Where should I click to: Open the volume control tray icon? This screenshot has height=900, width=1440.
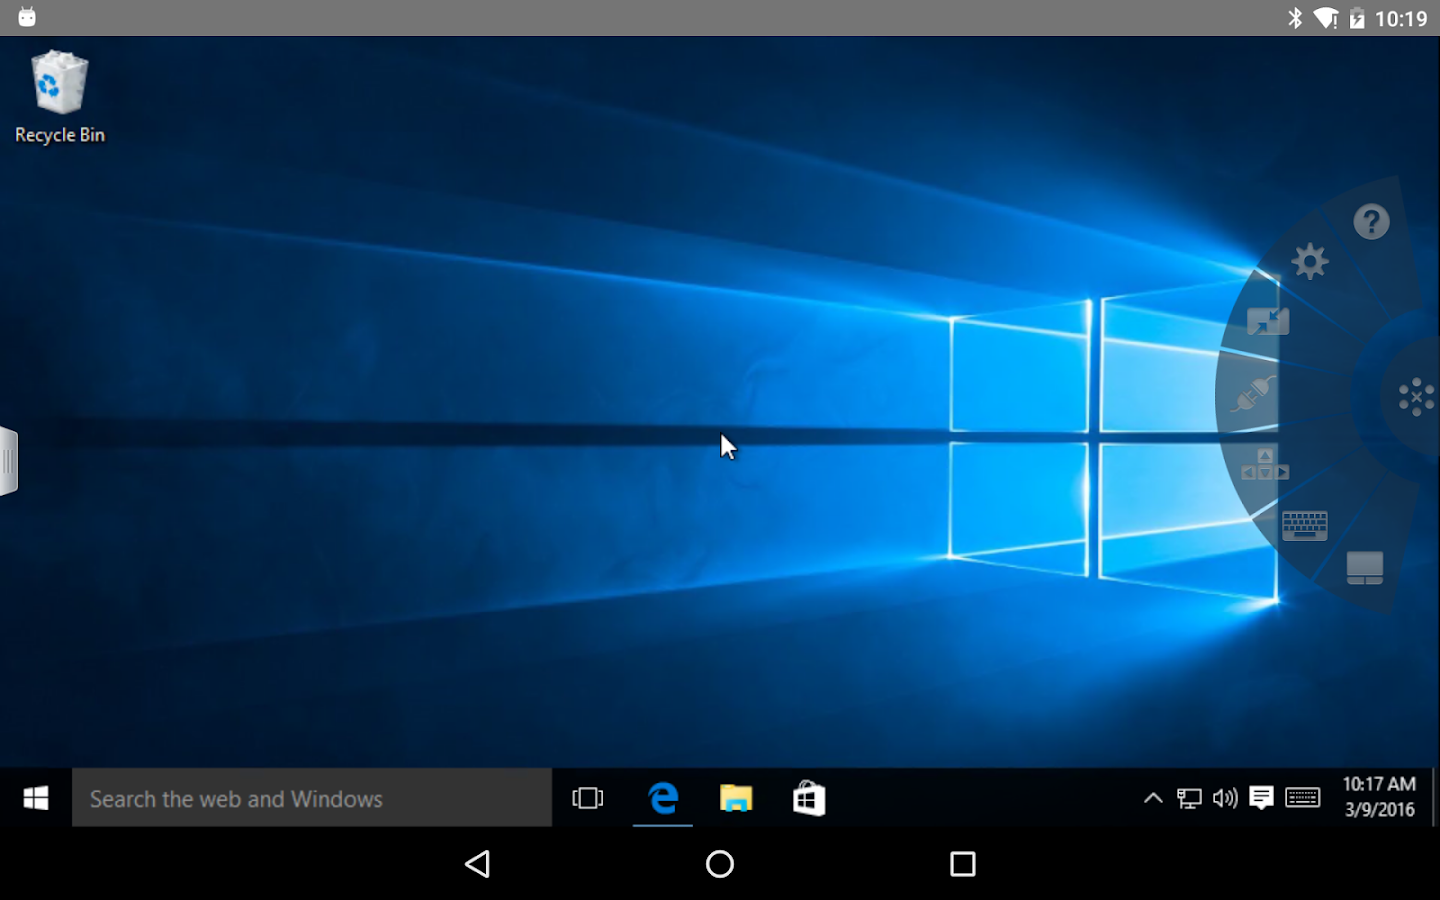pos(1225,798)
